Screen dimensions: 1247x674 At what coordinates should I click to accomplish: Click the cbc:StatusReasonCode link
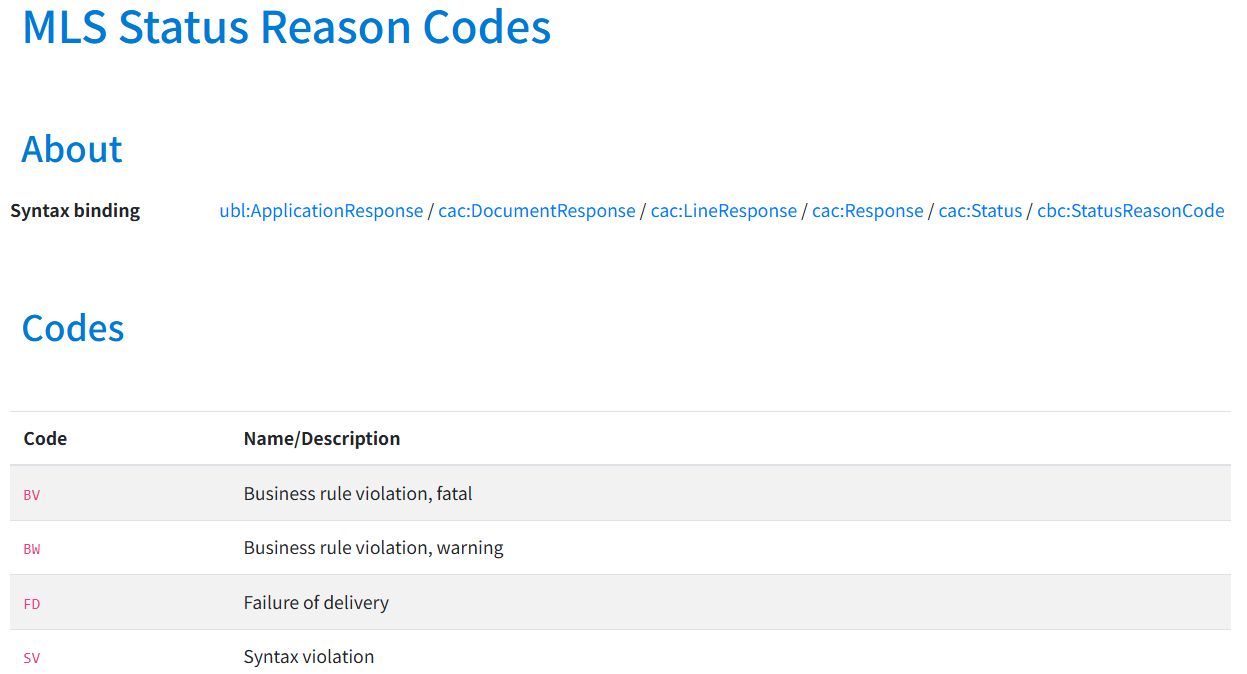(1130, 211)
